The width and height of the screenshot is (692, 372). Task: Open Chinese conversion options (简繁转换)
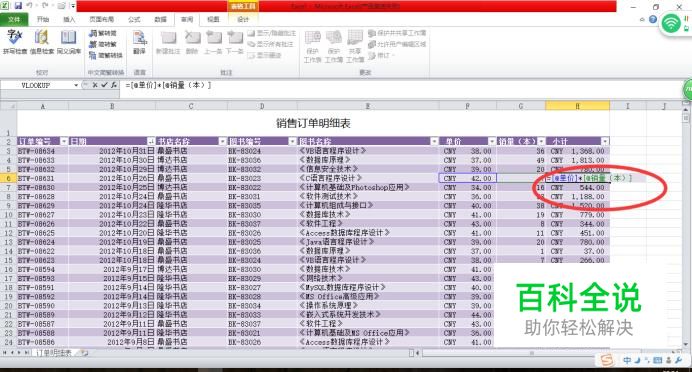(x=105, y=55)
